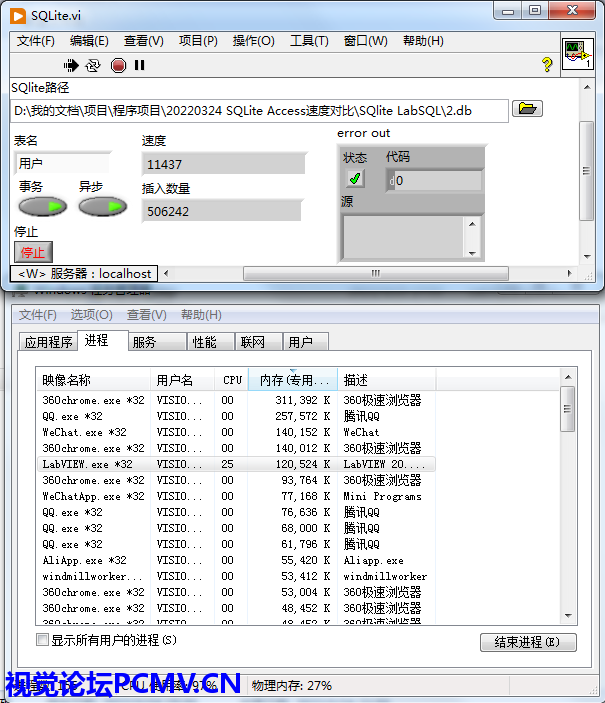This screenshot has height=703, width=605.
Task: Click the 结束进程(E) button
Action: [x=528, y=642]
